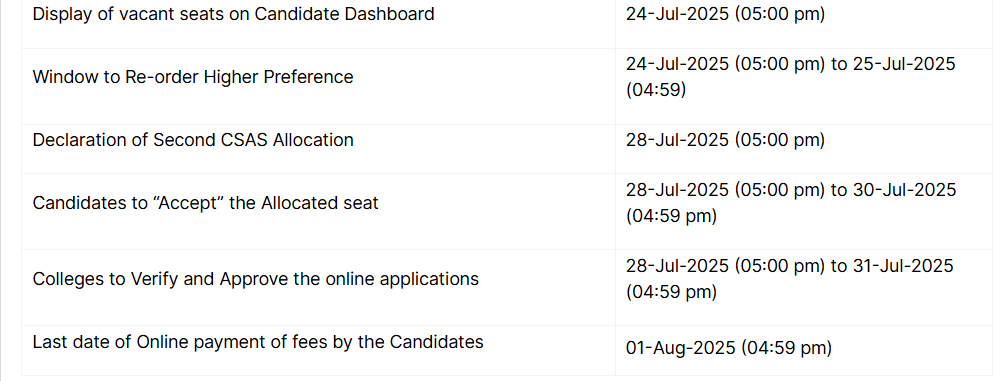Click '(04:59 pm)' under the college verification dates
This screenshot has height=381, width=1008.
tap(671, 292)
